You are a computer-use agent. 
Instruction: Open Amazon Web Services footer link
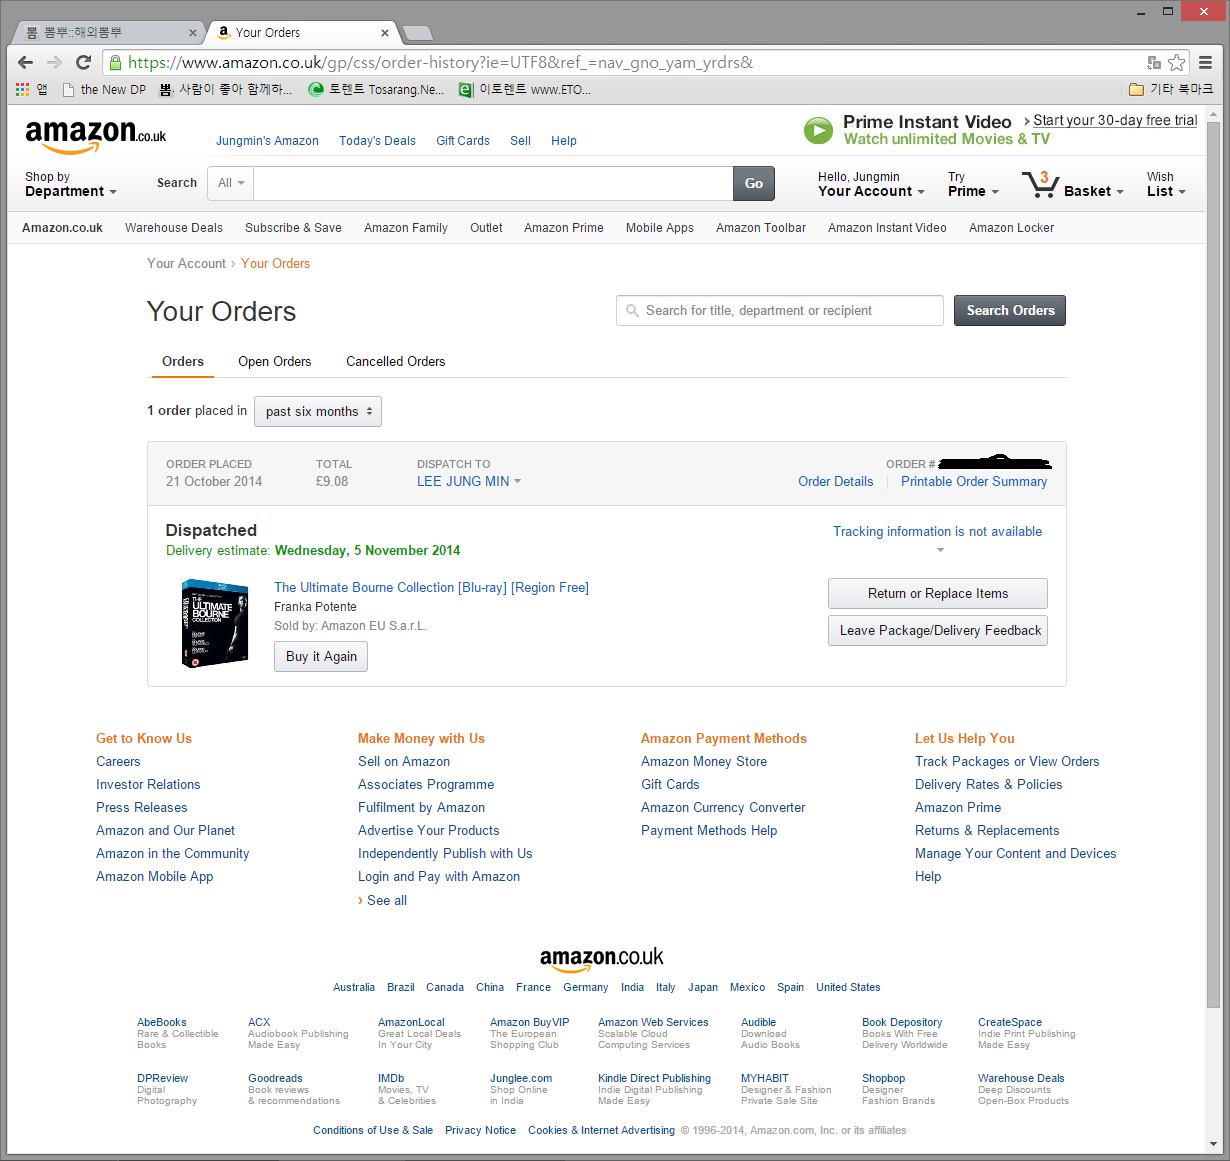click(x=653, y=1022)
